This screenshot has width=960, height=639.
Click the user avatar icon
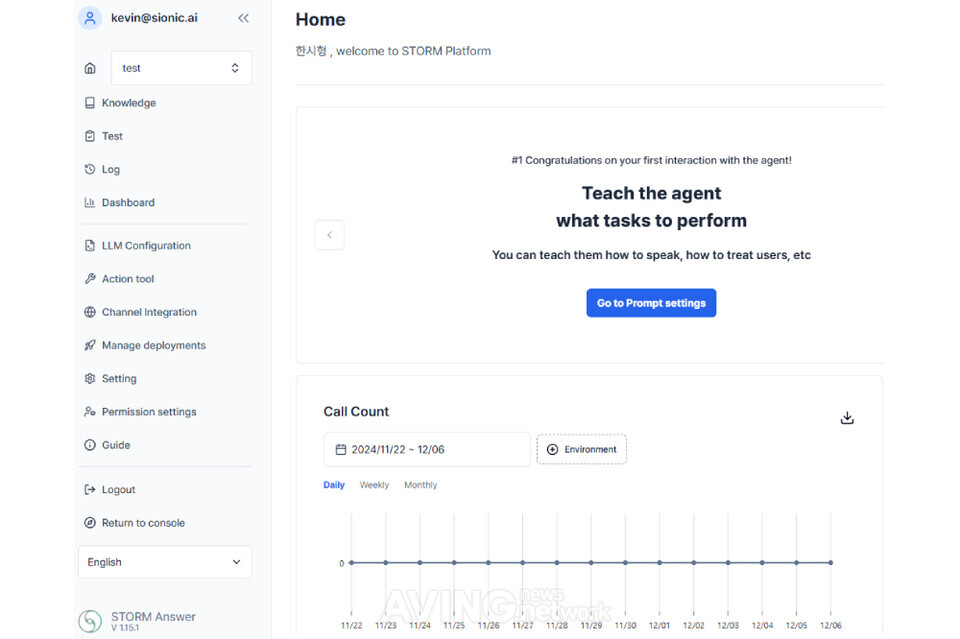pos(90,18)
